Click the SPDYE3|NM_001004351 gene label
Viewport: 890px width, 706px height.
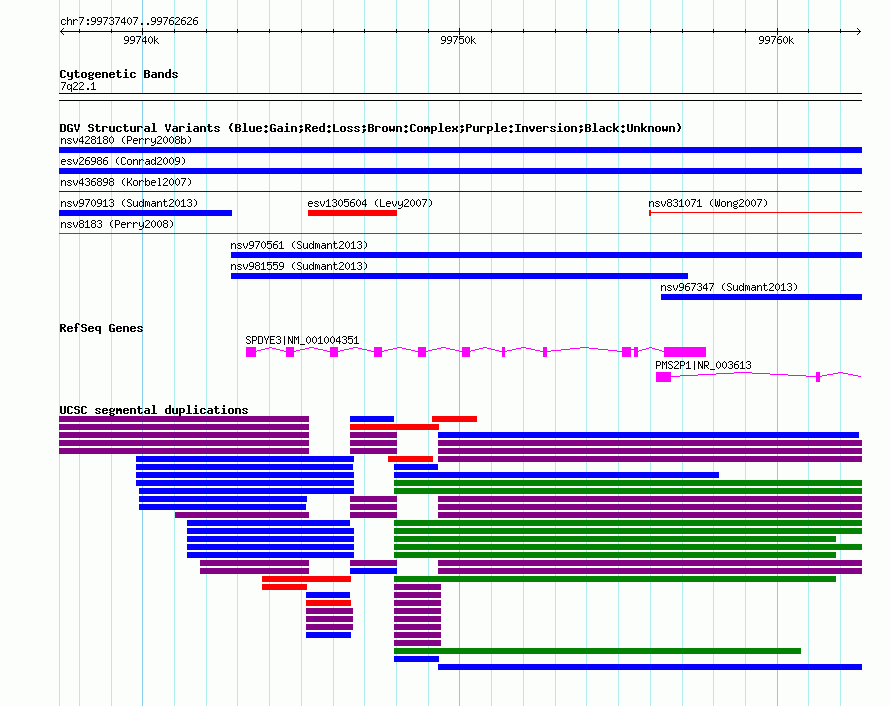[302, 341]
